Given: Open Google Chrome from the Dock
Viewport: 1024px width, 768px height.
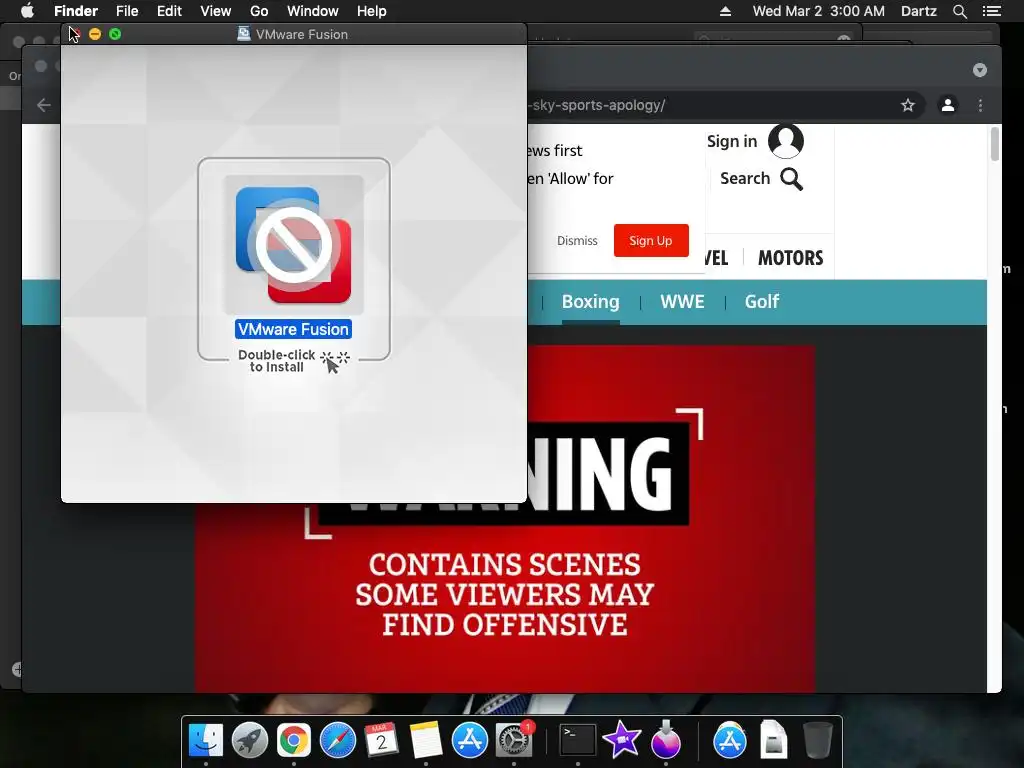Looking at the screenshot, I should click(293, 741).
